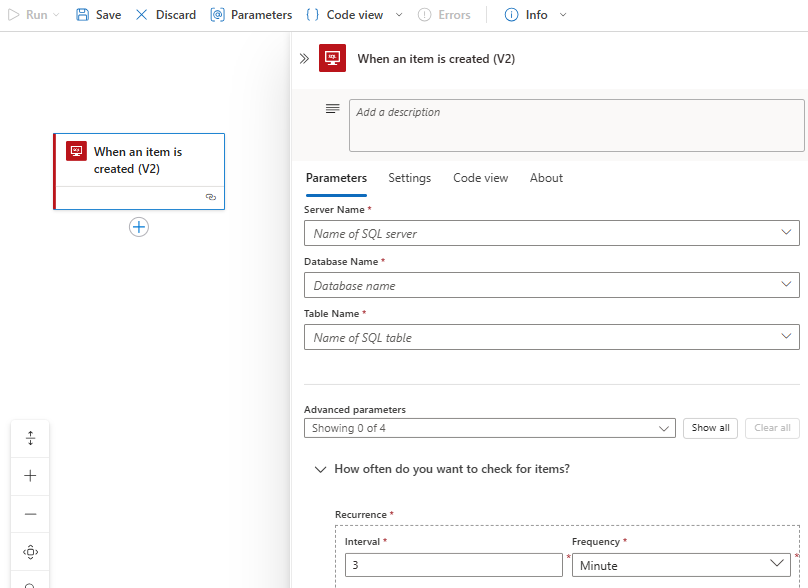Collapse the panel using double chevron icon
The width and height of the screenshot is (808, 588).
pyautogui.click(x=304, y=59)
